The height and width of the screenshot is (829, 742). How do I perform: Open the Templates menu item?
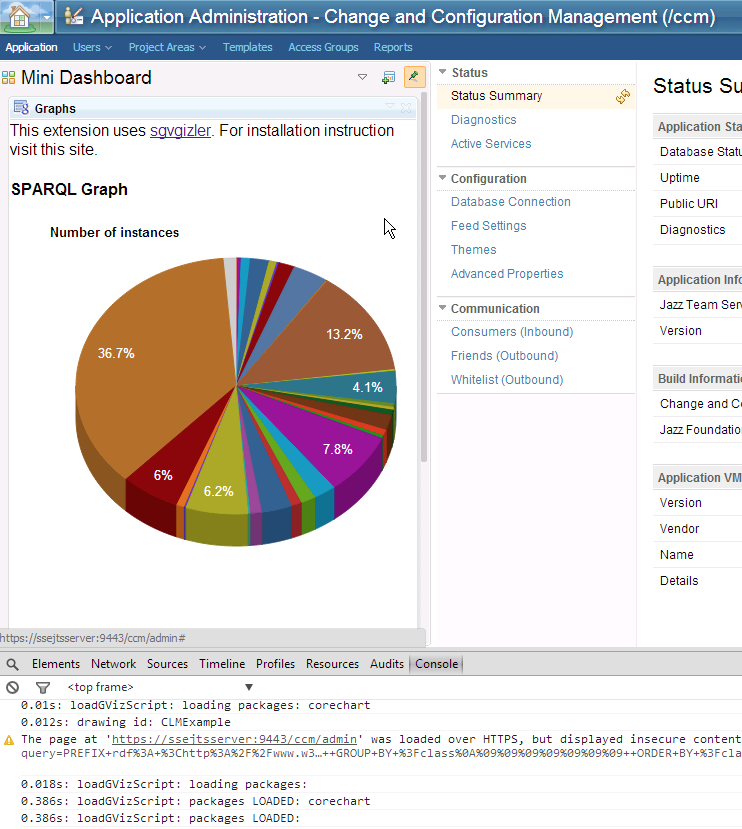tap(247, 47)
